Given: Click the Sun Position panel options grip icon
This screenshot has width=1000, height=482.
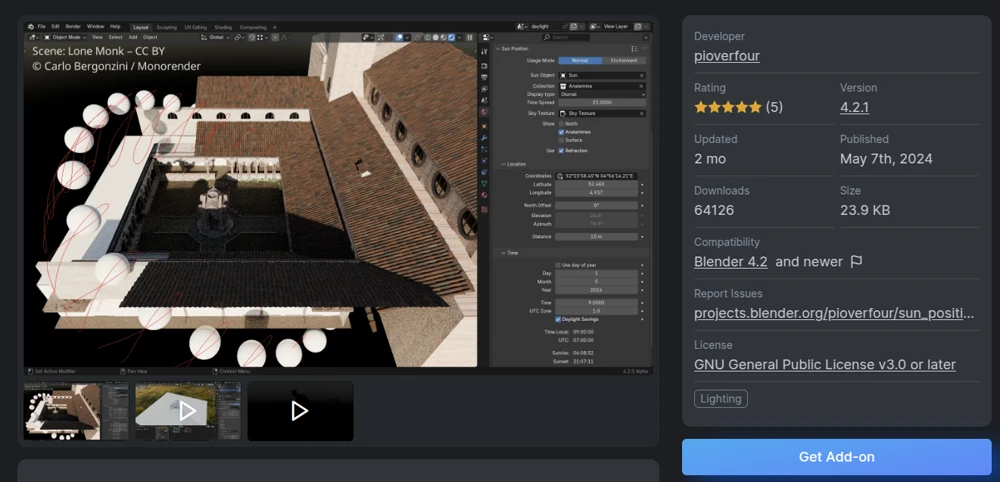Looking at the screenshot, I should point(634,48).
